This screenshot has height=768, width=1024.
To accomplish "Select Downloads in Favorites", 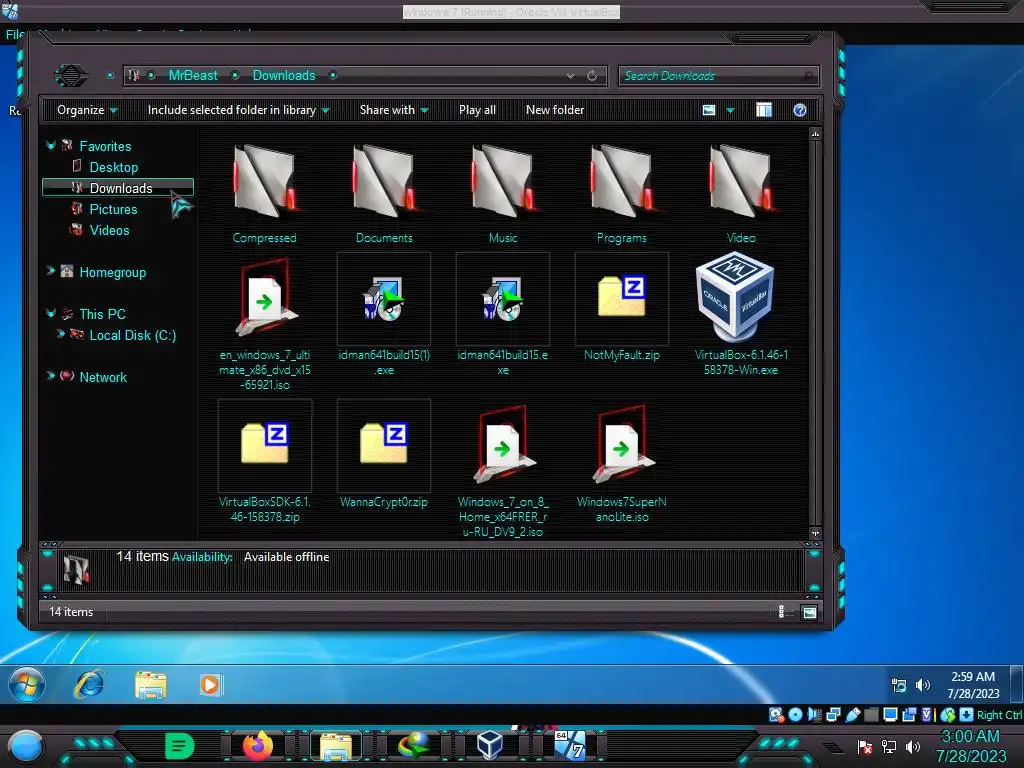I will click(x=118, y=188).
